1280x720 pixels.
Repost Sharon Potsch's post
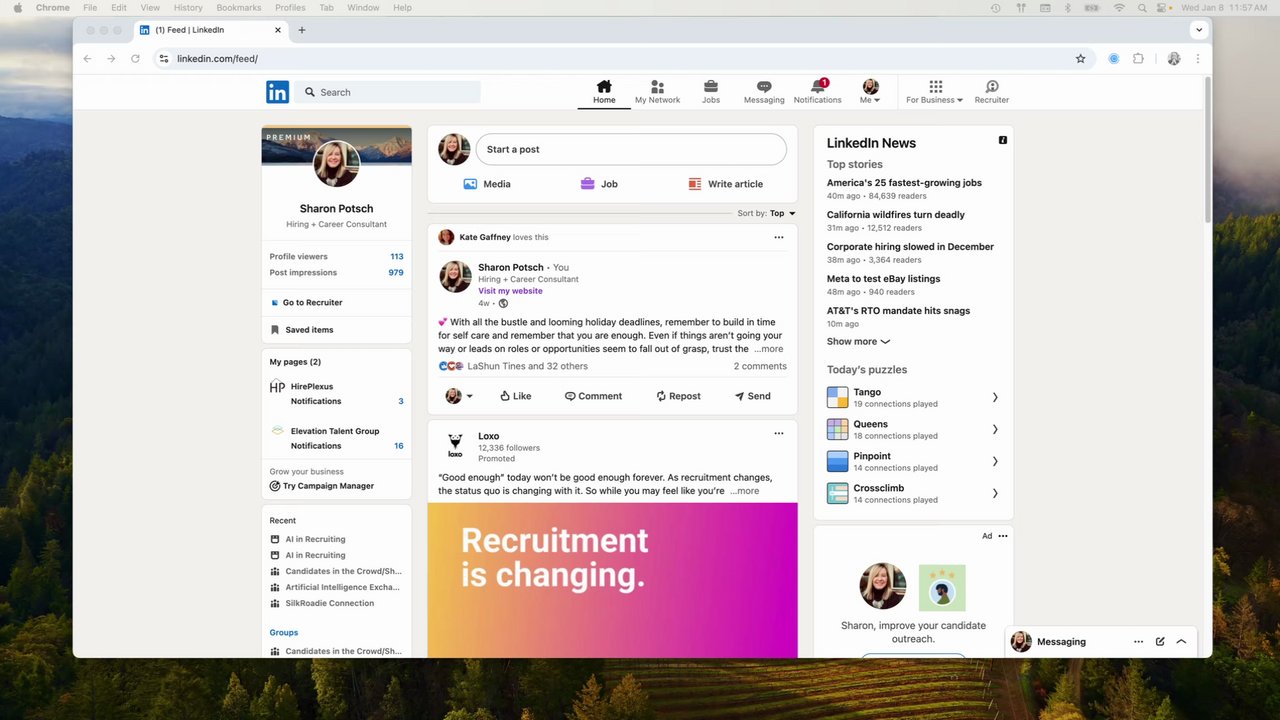pos(678,396)
